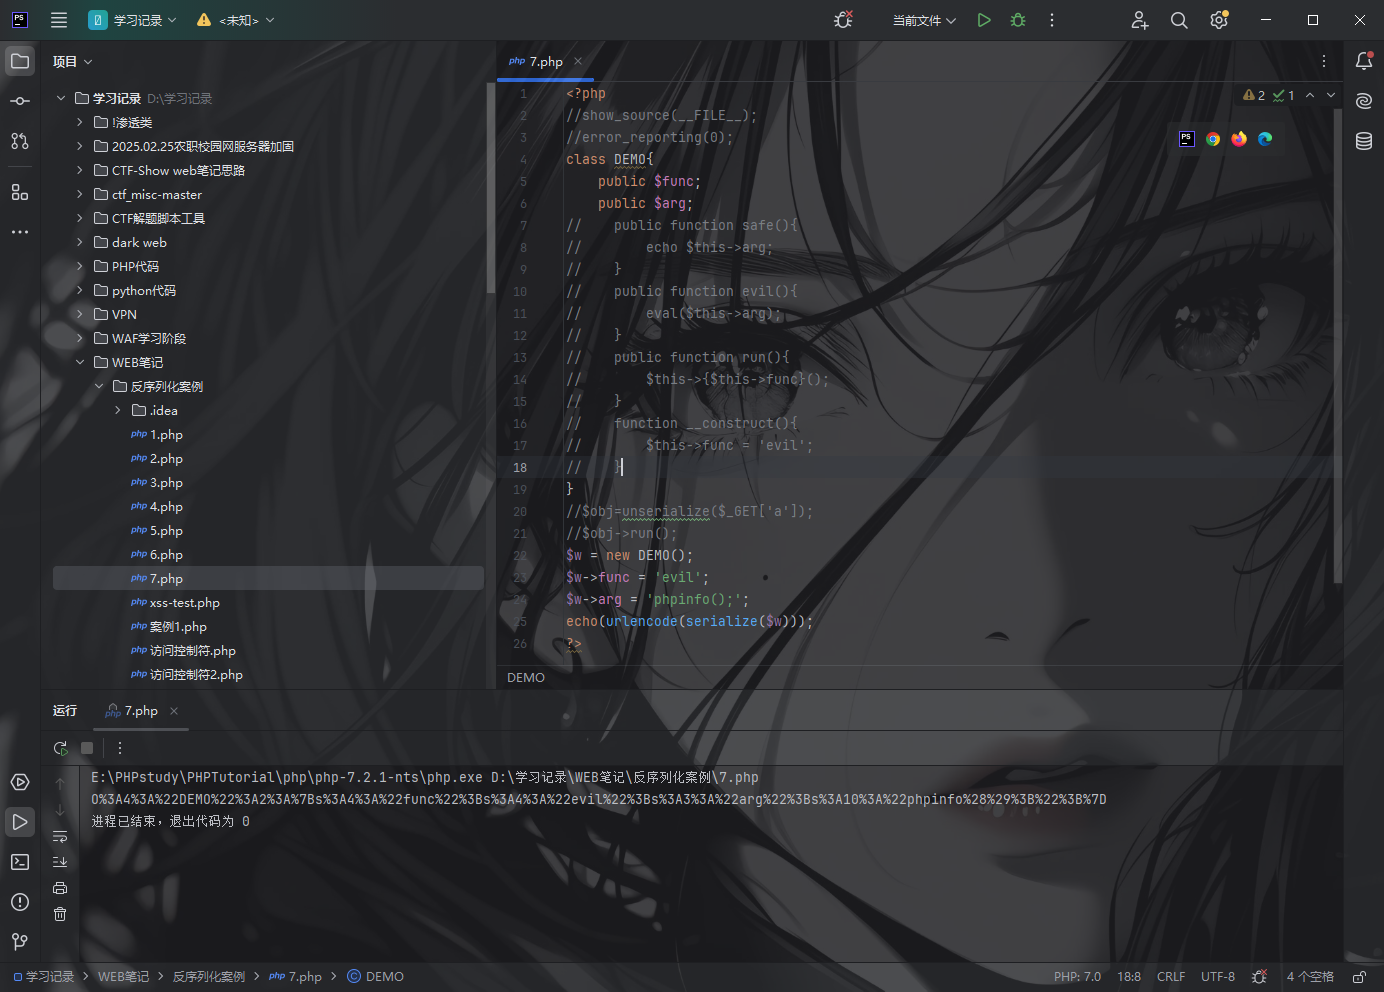
Task: Open warnings inspection widget
Action: [x=1268, y=95]
